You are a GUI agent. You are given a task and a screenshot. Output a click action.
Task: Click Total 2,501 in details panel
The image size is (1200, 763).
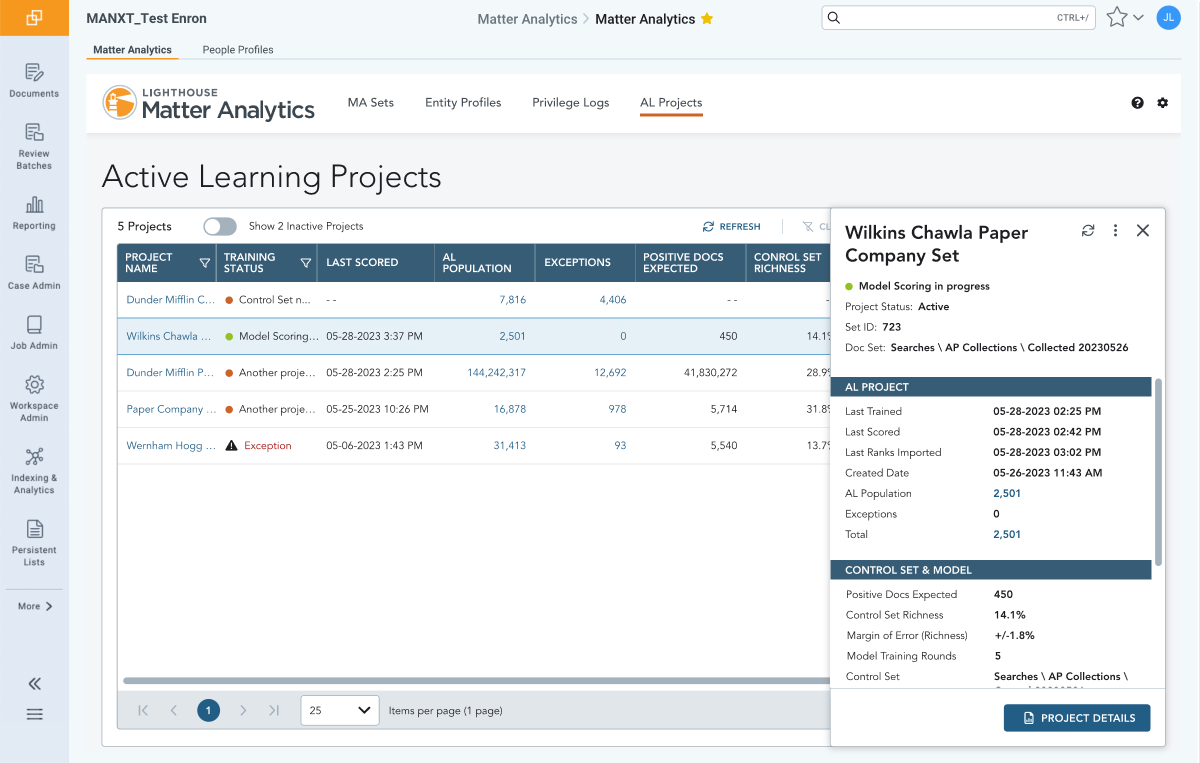[x=1007, y=534]
